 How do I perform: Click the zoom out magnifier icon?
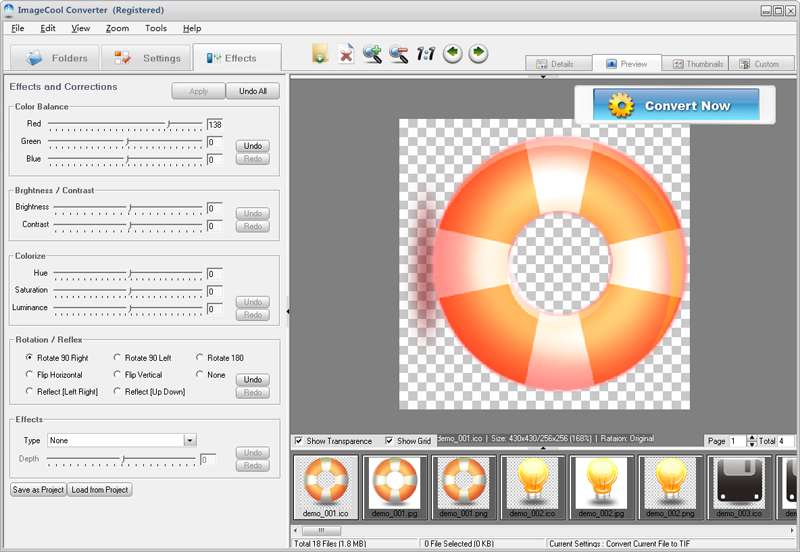pos(399,54)
